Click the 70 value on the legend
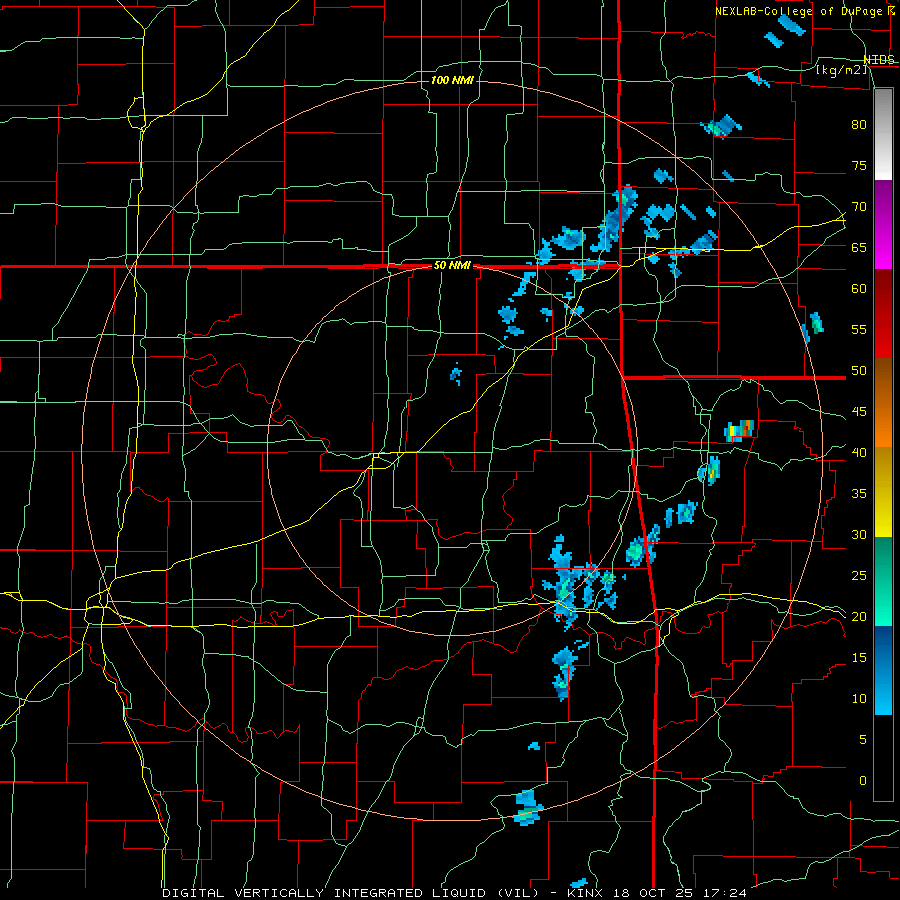 (859, 207)
